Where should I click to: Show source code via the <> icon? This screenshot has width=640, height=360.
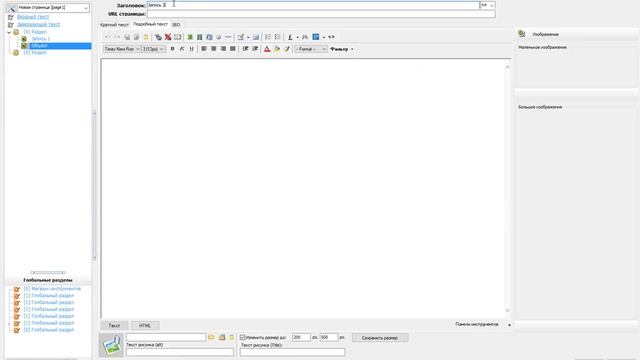coord(331,37)
